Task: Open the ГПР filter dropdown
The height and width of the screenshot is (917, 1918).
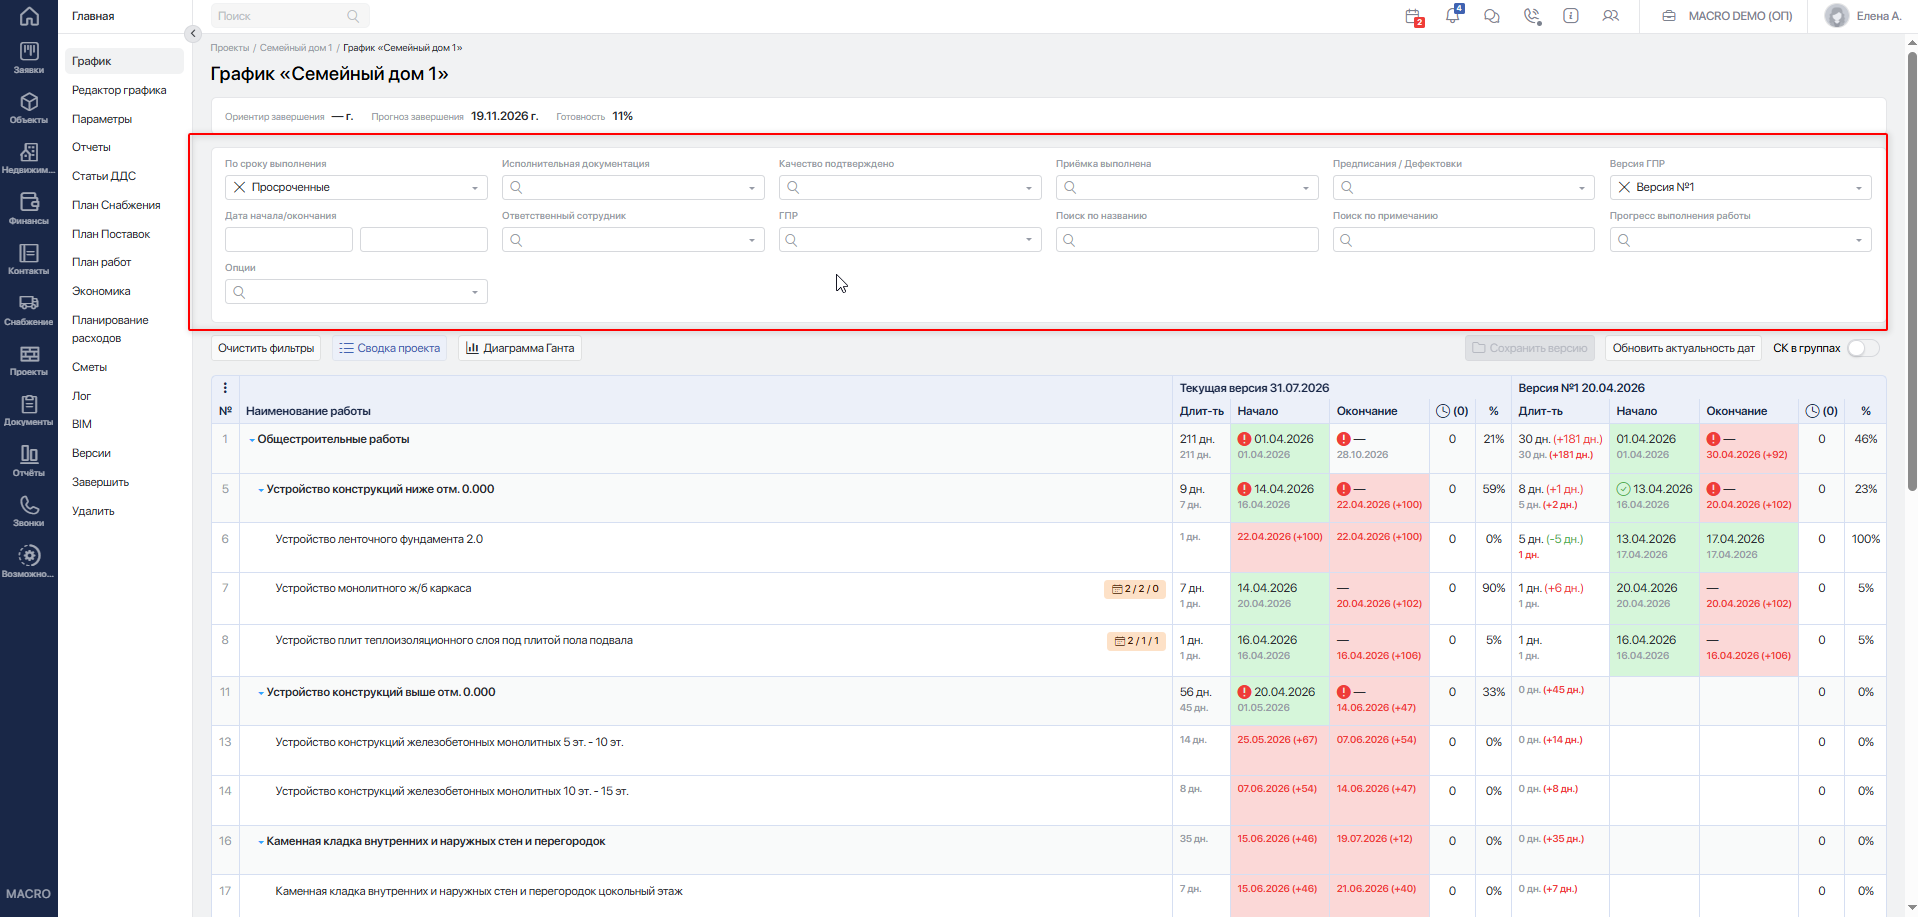Action: pyautogui.click(x=910, y=240)
